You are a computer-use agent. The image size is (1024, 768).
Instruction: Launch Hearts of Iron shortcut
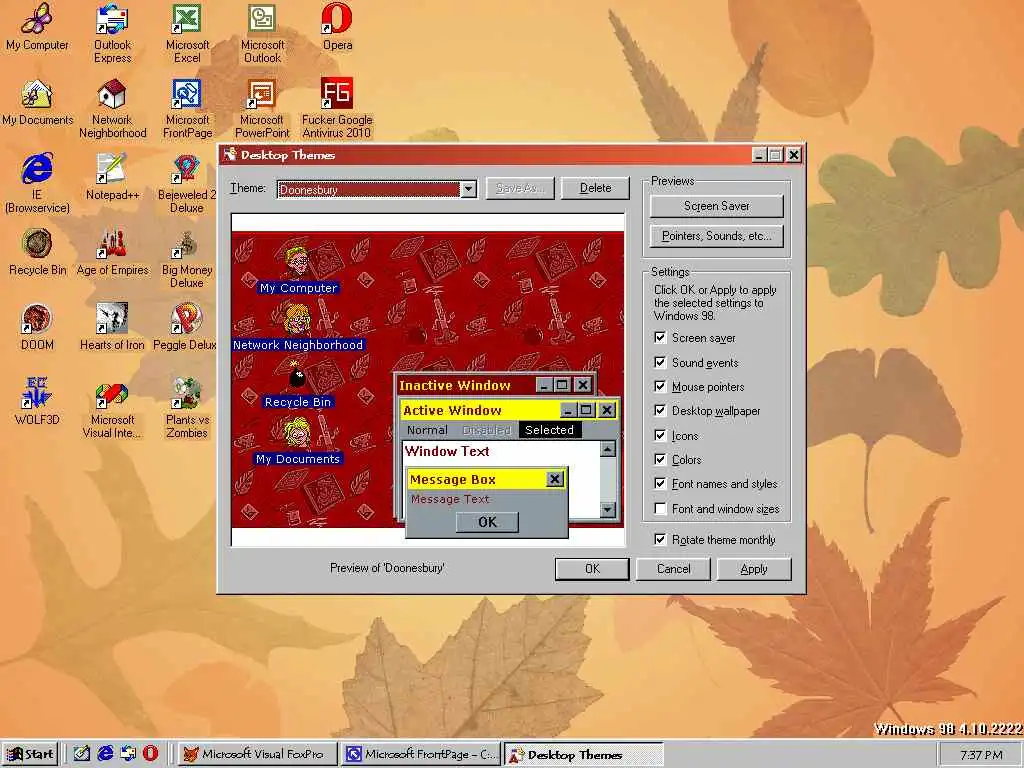(x=112, y=327)
